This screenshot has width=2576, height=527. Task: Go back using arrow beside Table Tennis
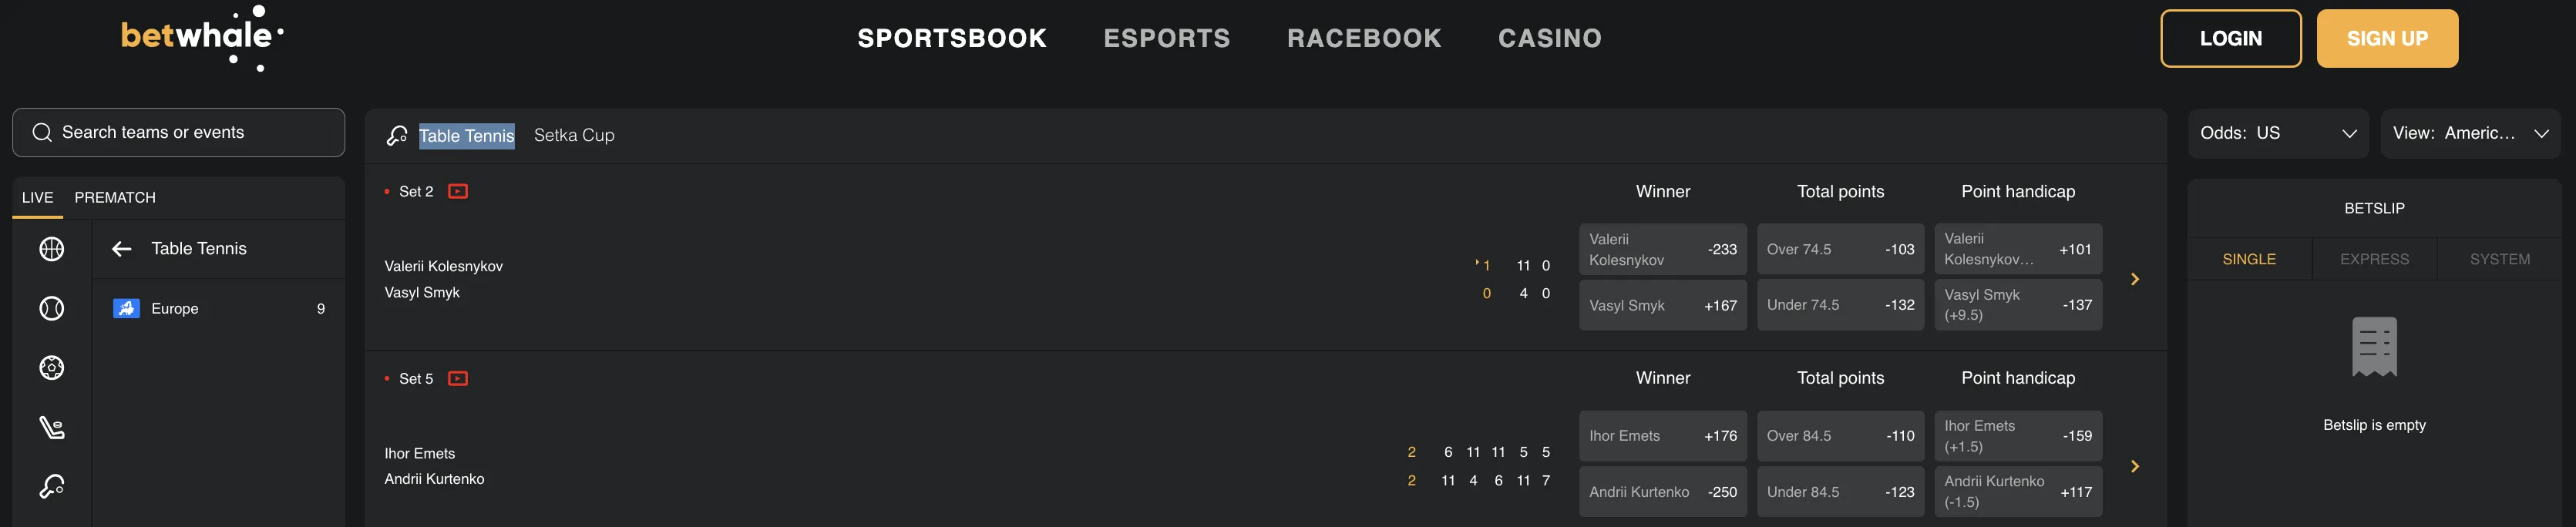tap(122, 249)
